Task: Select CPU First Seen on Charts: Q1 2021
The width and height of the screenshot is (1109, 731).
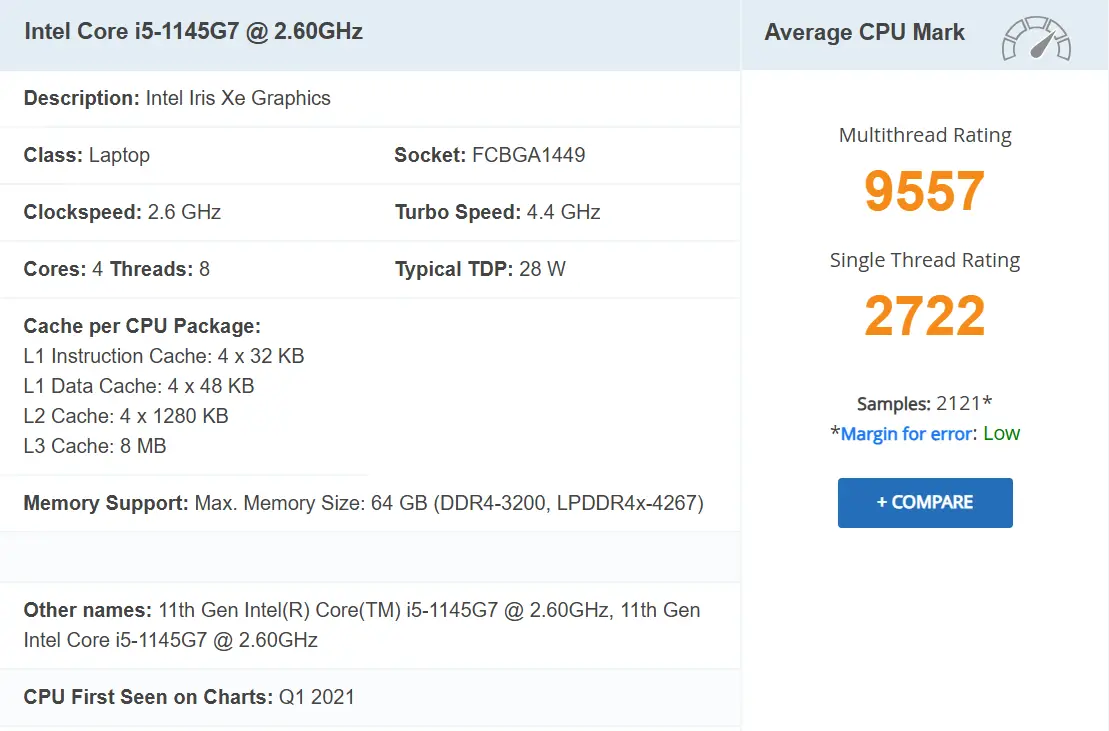Action: point(189,697)
